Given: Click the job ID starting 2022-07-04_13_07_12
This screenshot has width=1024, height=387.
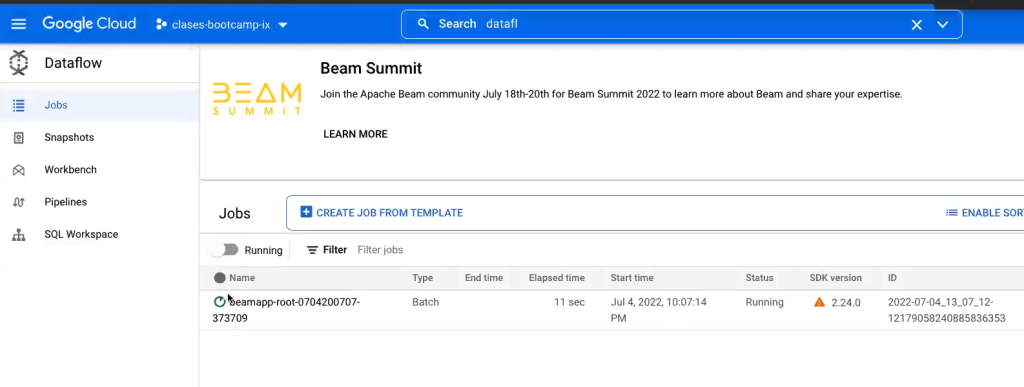Looking at the screenshot, I should pyautogui.click(x=946, y=310).
